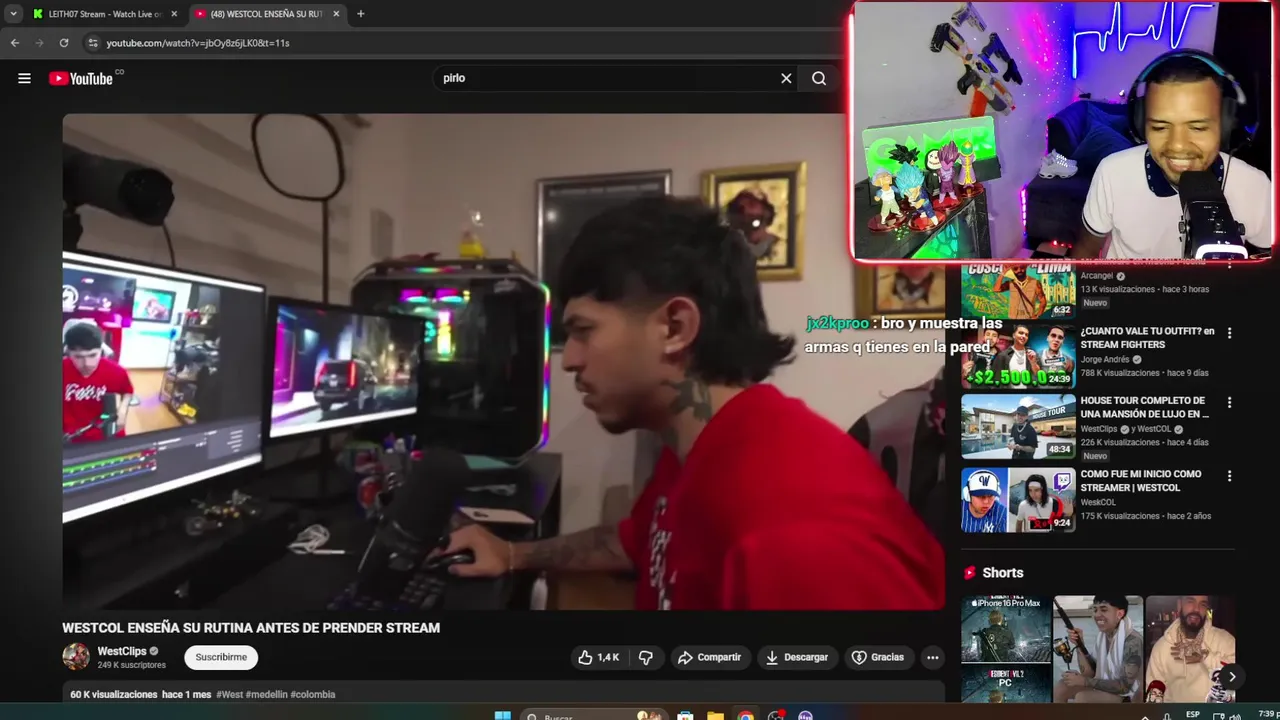Click the #colombia hashtag

313,694
